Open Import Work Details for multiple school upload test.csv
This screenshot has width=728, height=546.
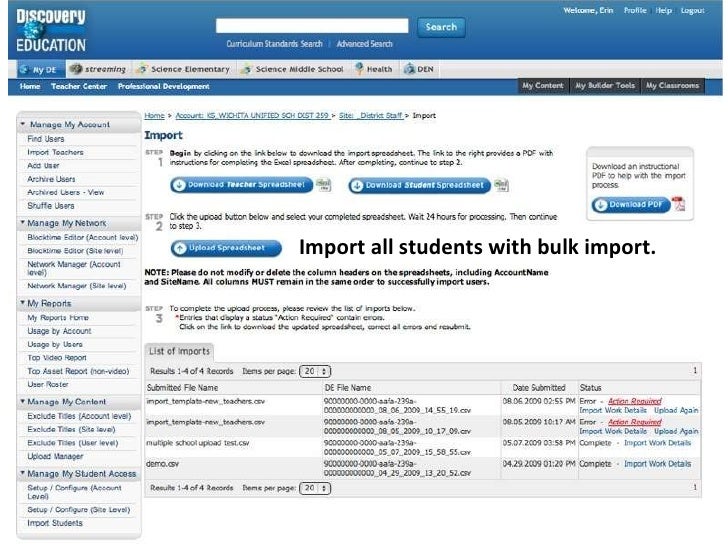(657, 443)
